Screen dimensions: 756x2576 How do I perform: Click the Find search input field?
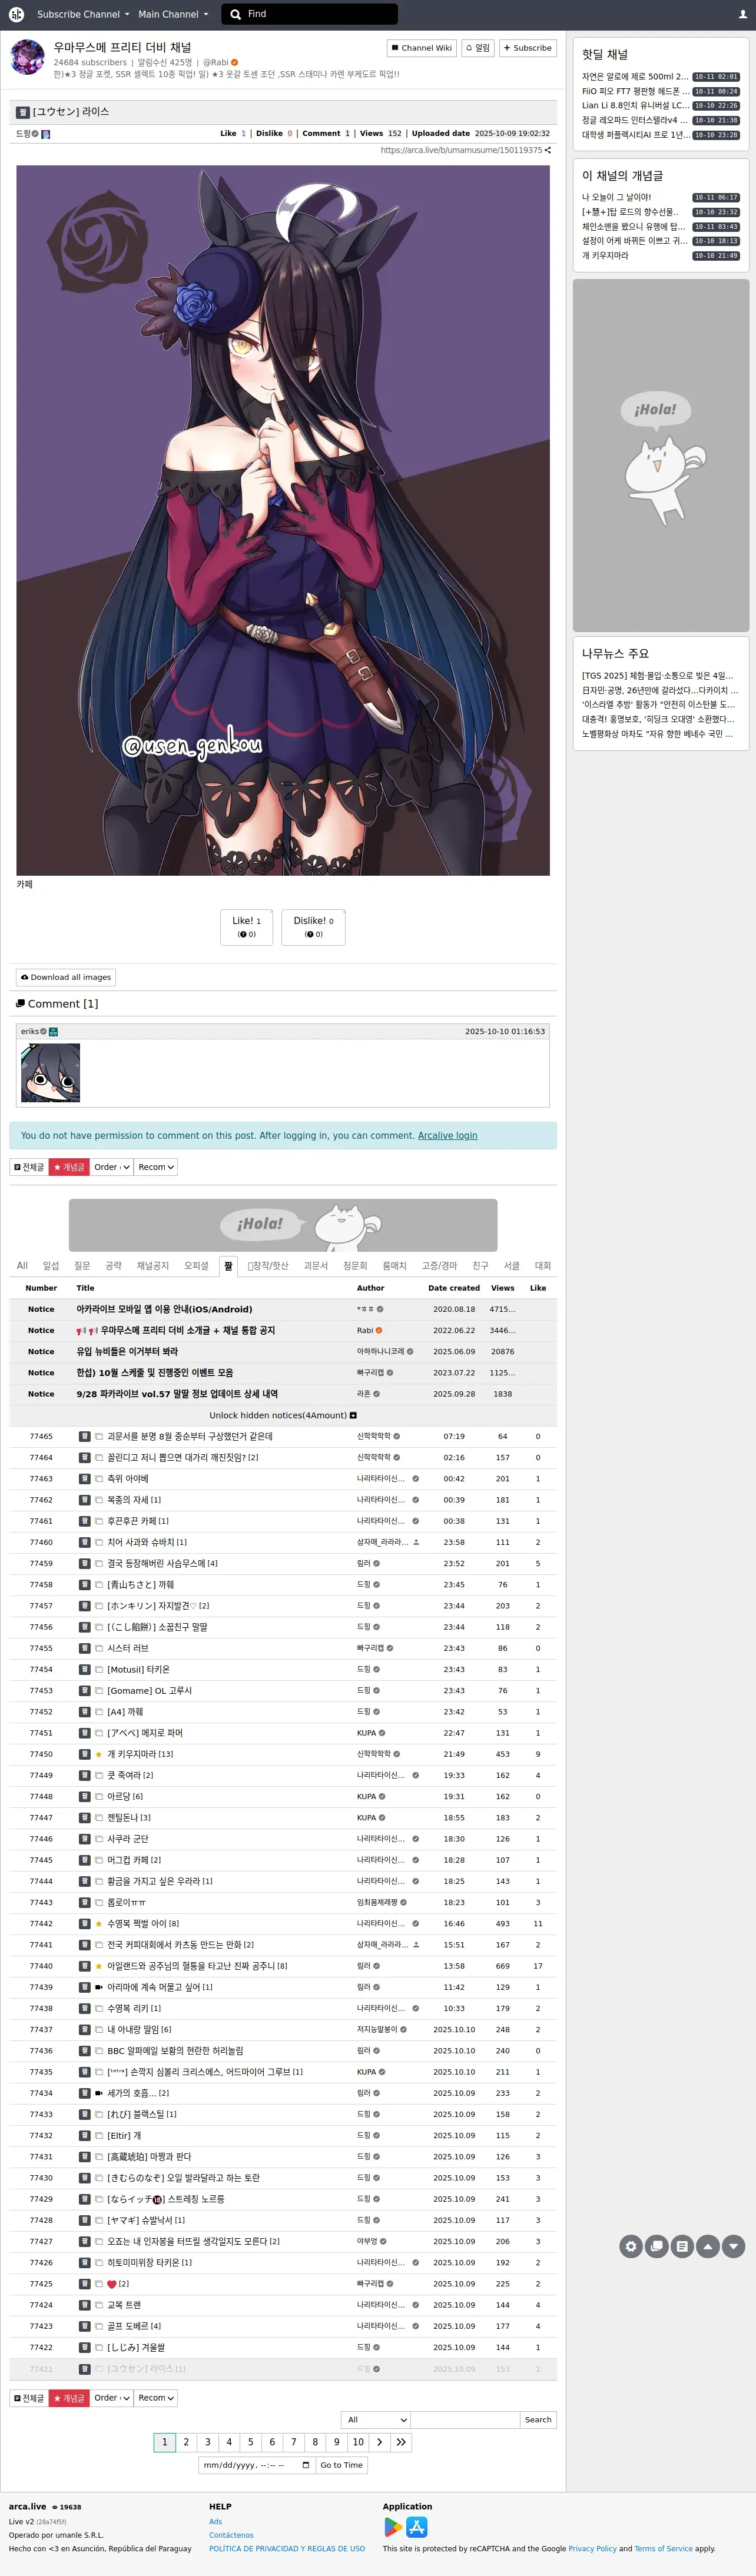coord(308,14)
